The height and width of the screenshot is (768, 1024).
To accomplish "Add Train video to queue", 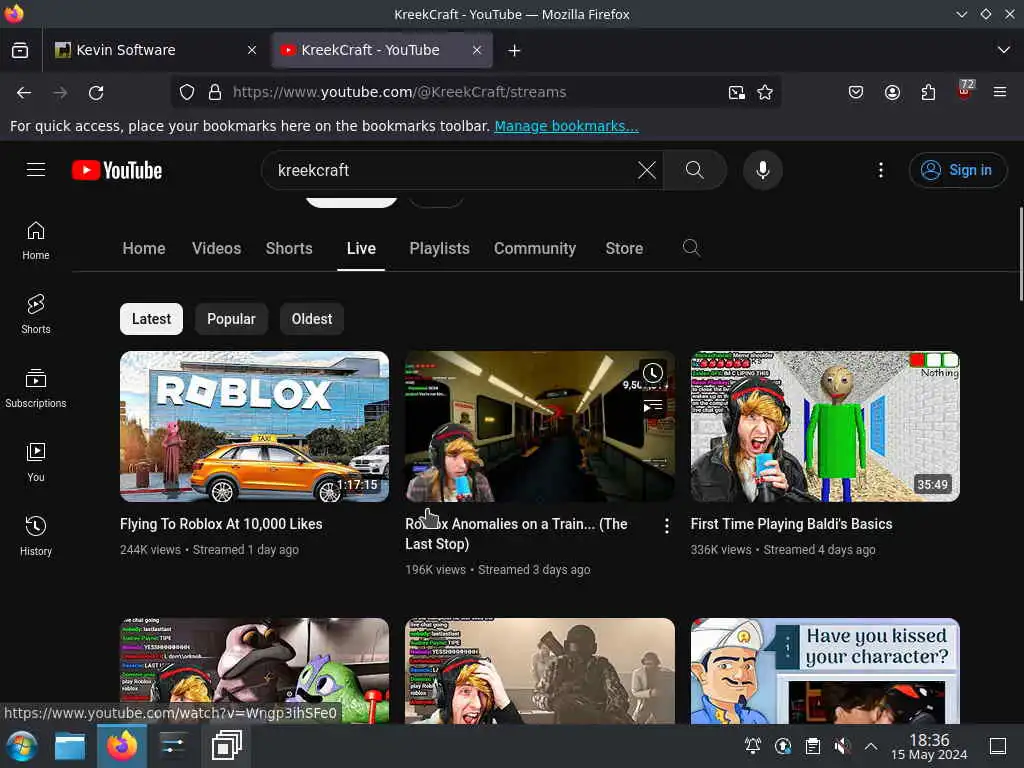I will pyautogui.click(x=652, y=407).
